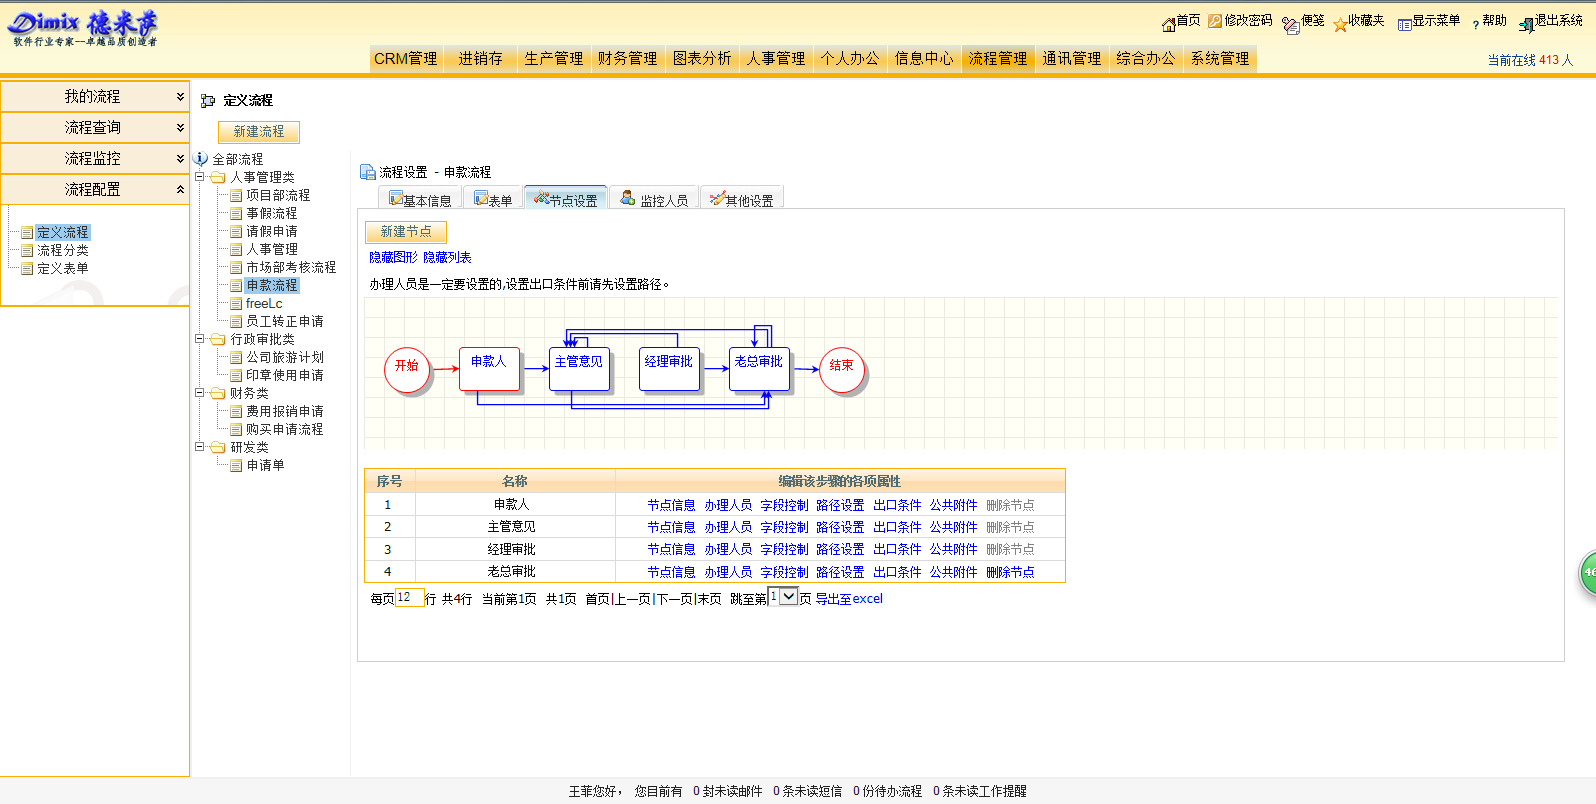Click 下一页 pagination link

point(675,599)
